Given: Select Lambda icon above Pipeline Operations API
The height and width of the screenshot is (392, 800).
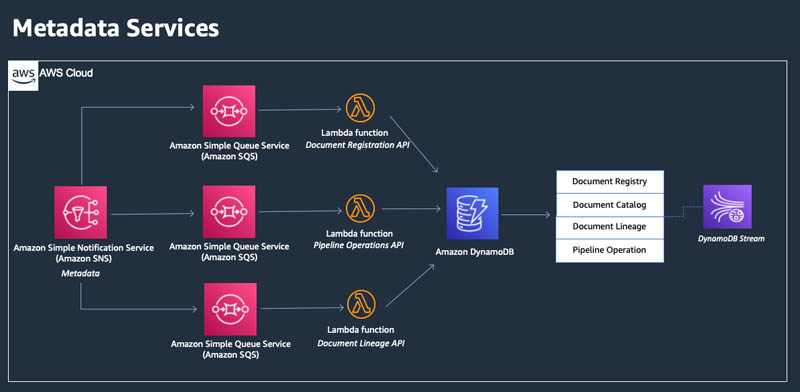Looking at the screenshot, I should [x=360, y=209].
